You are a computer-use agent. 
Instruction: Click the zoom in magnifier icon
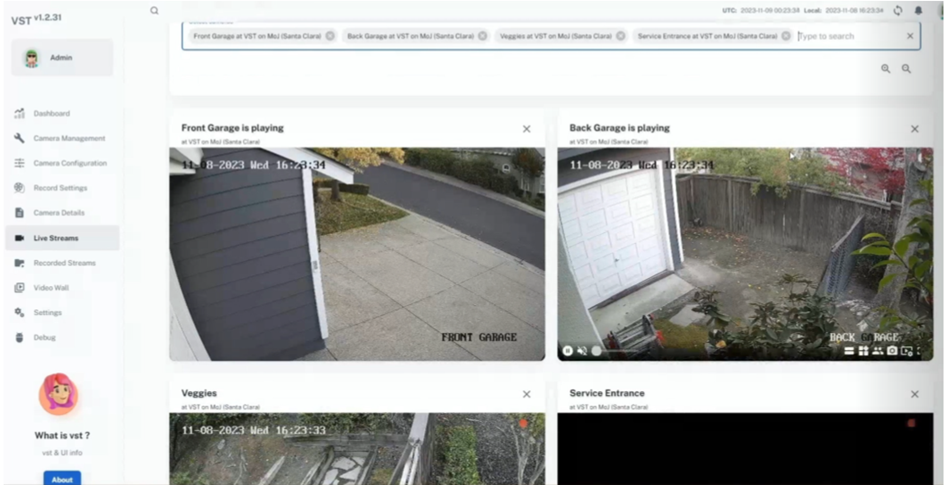click(x=885, y=69)
